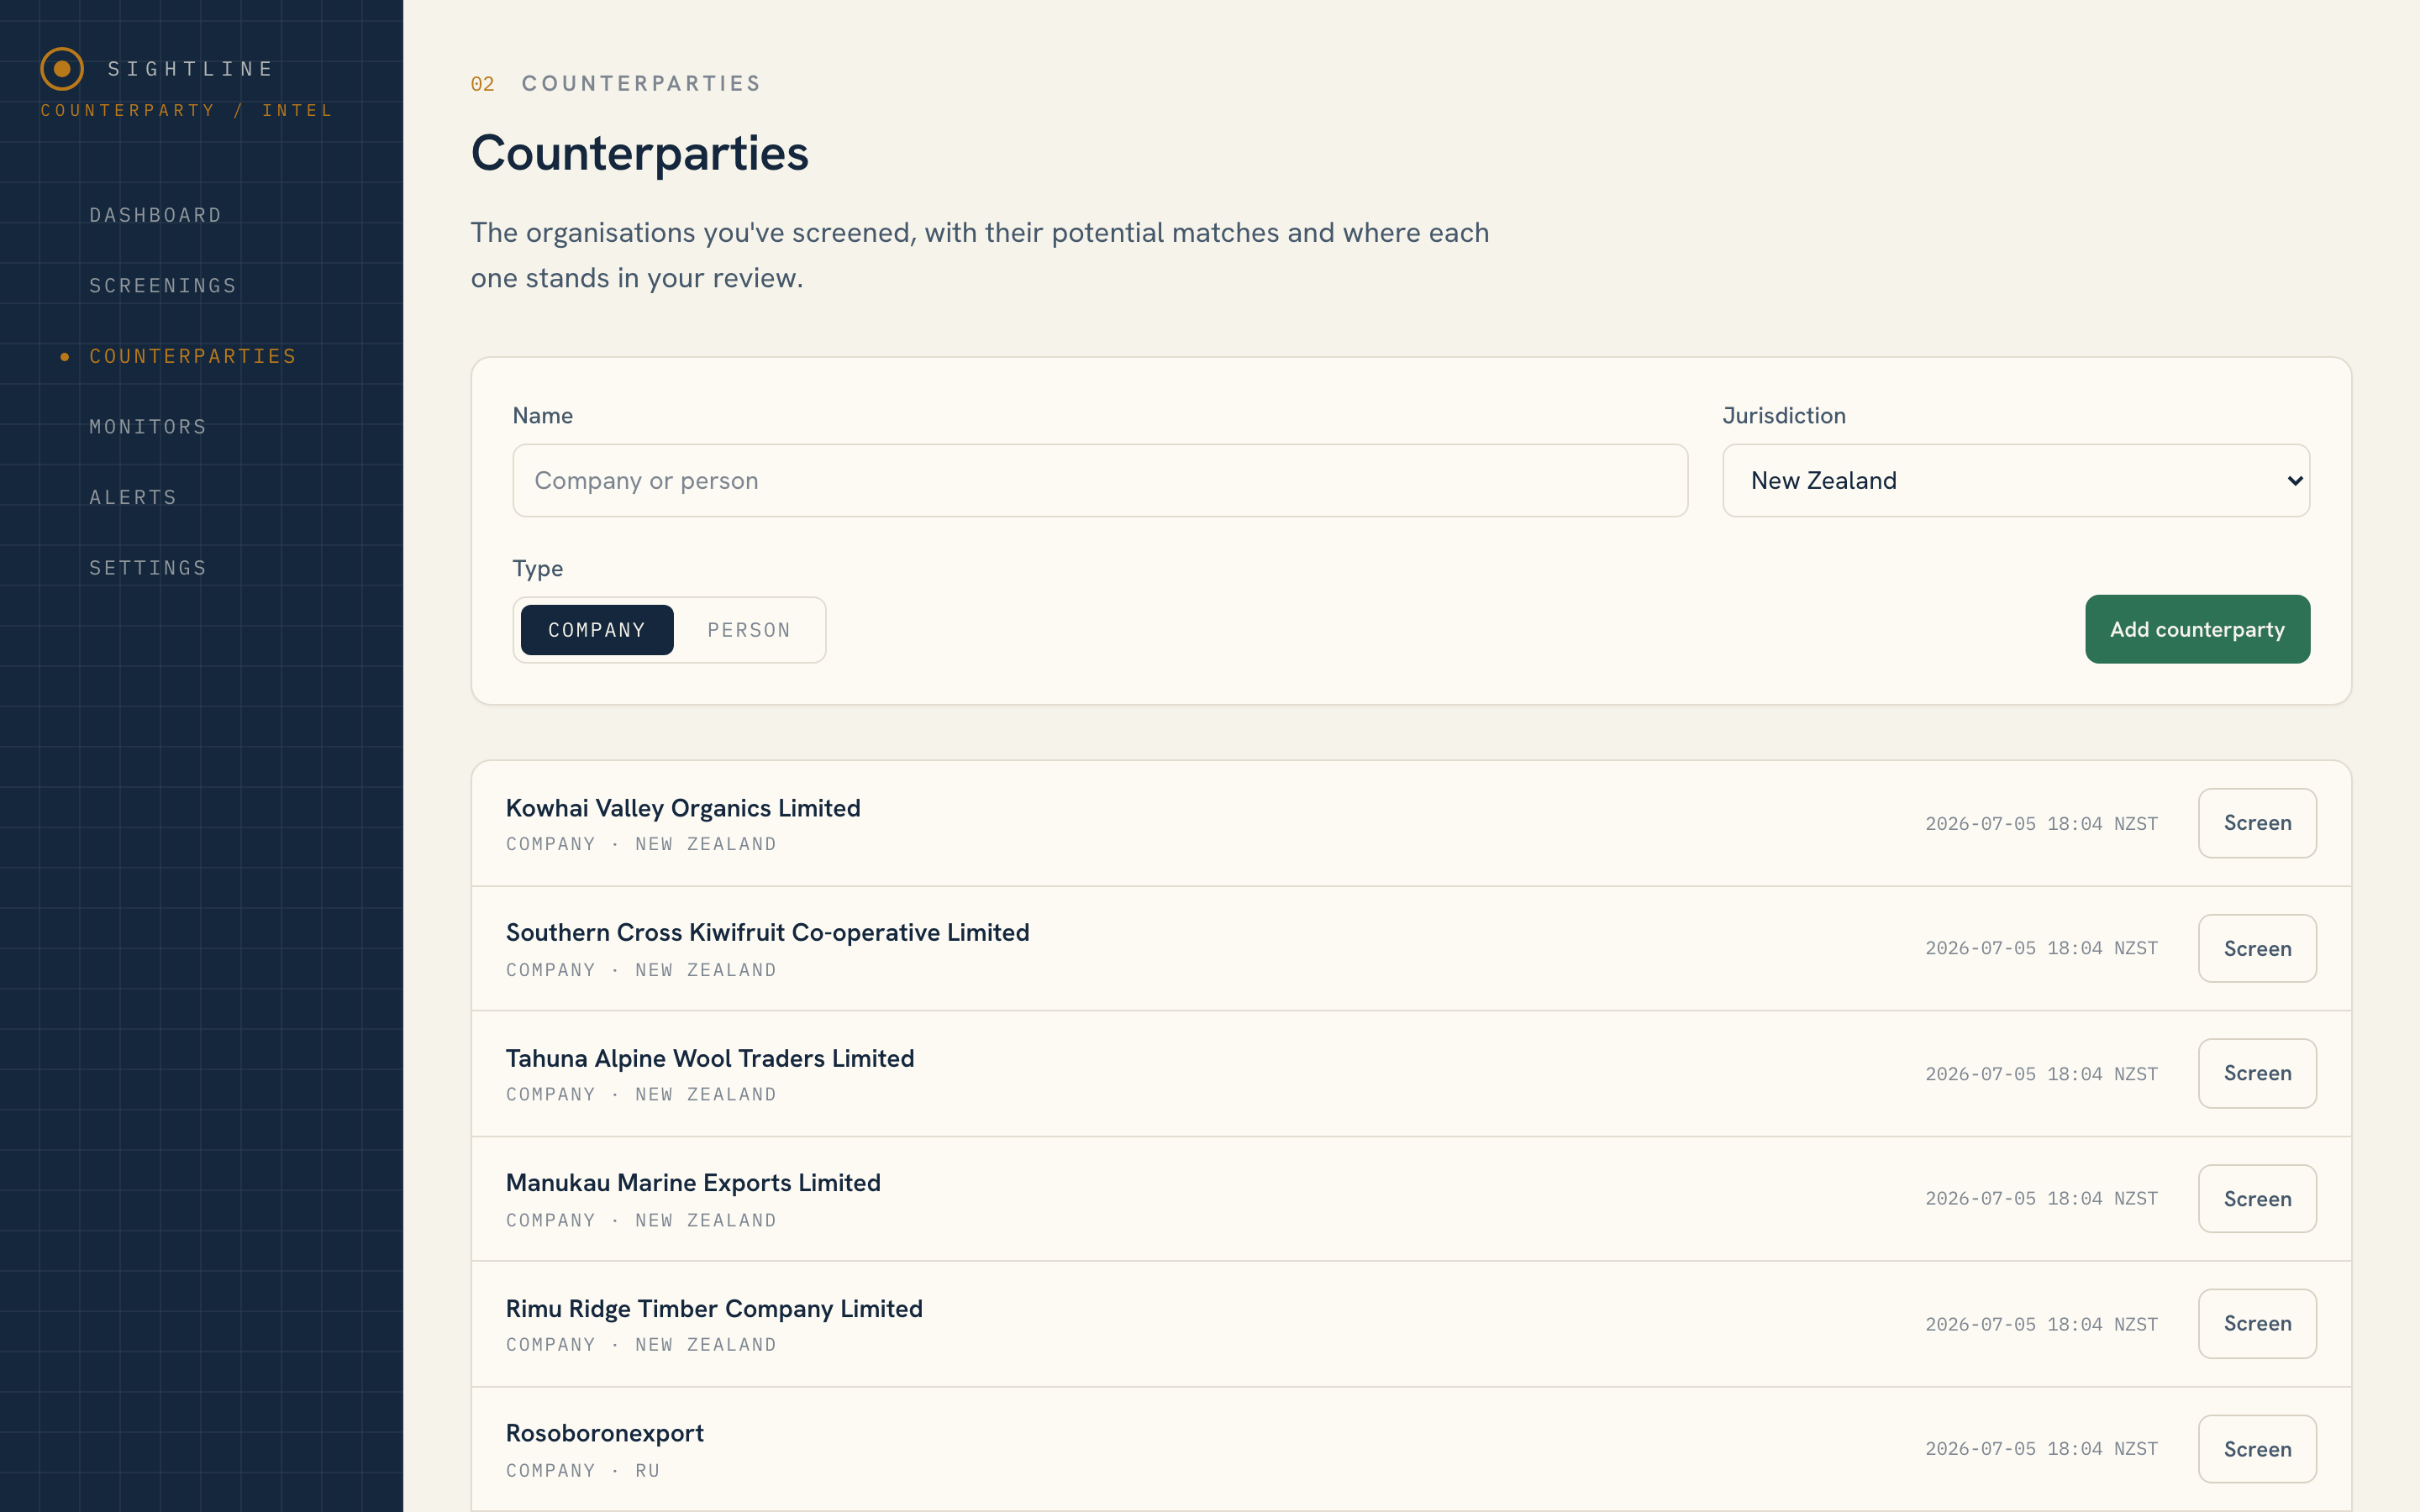Click the Counterparties page heading

coord(640,153)
